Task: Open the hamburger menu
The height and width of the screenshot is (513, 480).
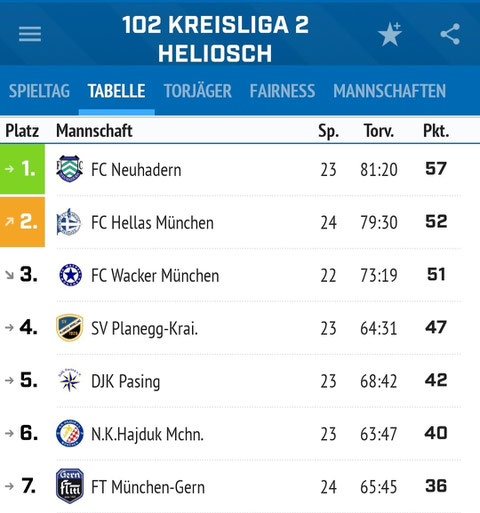Action: click(x=30, y=34)
